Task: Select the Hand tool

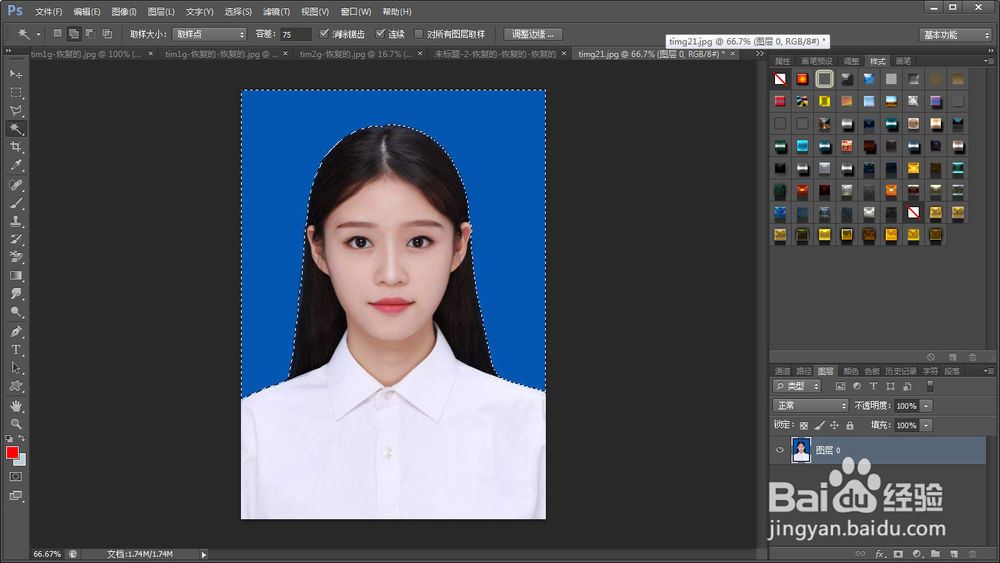Action: [16, 405]
